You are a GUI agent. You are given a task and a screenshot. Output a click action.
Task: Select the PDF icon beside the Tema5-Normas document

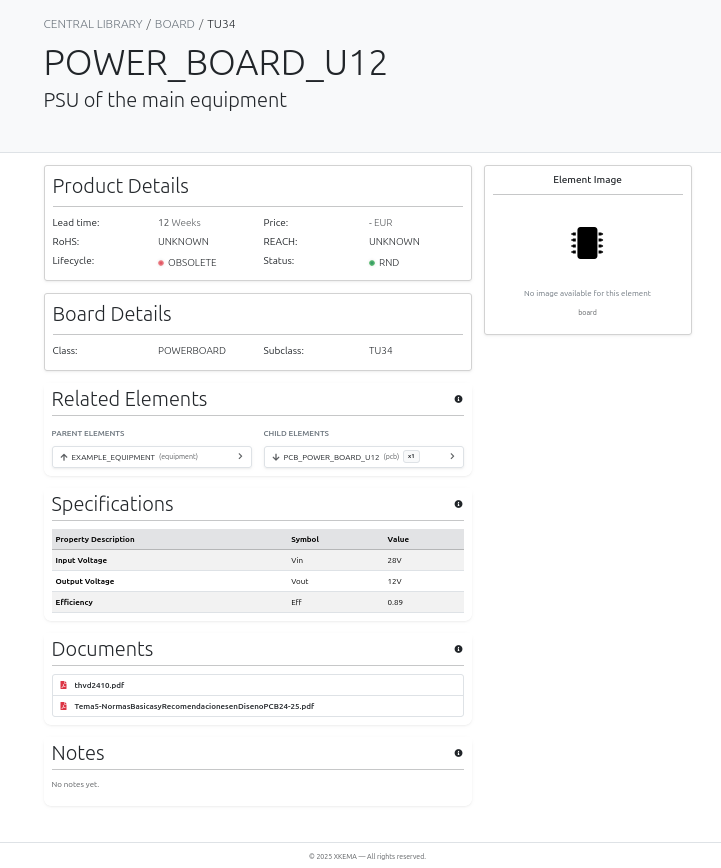coord(63,705)
